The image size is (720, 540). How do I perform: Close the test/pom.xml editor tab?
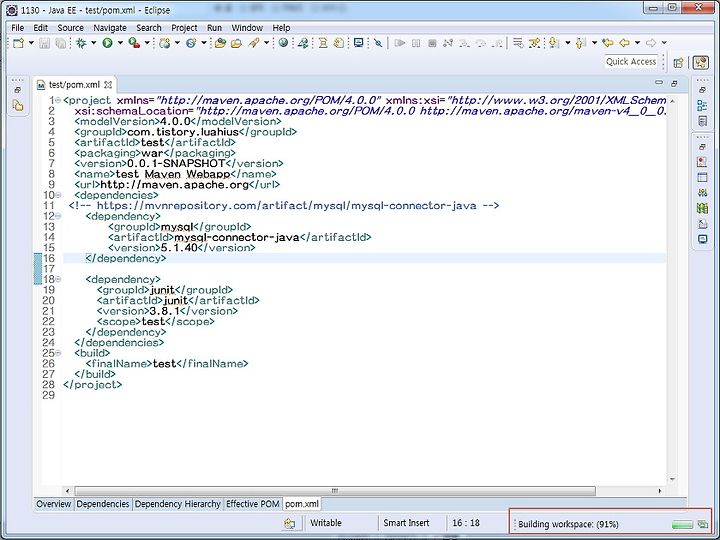pyautogui.click(x=108, y=85)
